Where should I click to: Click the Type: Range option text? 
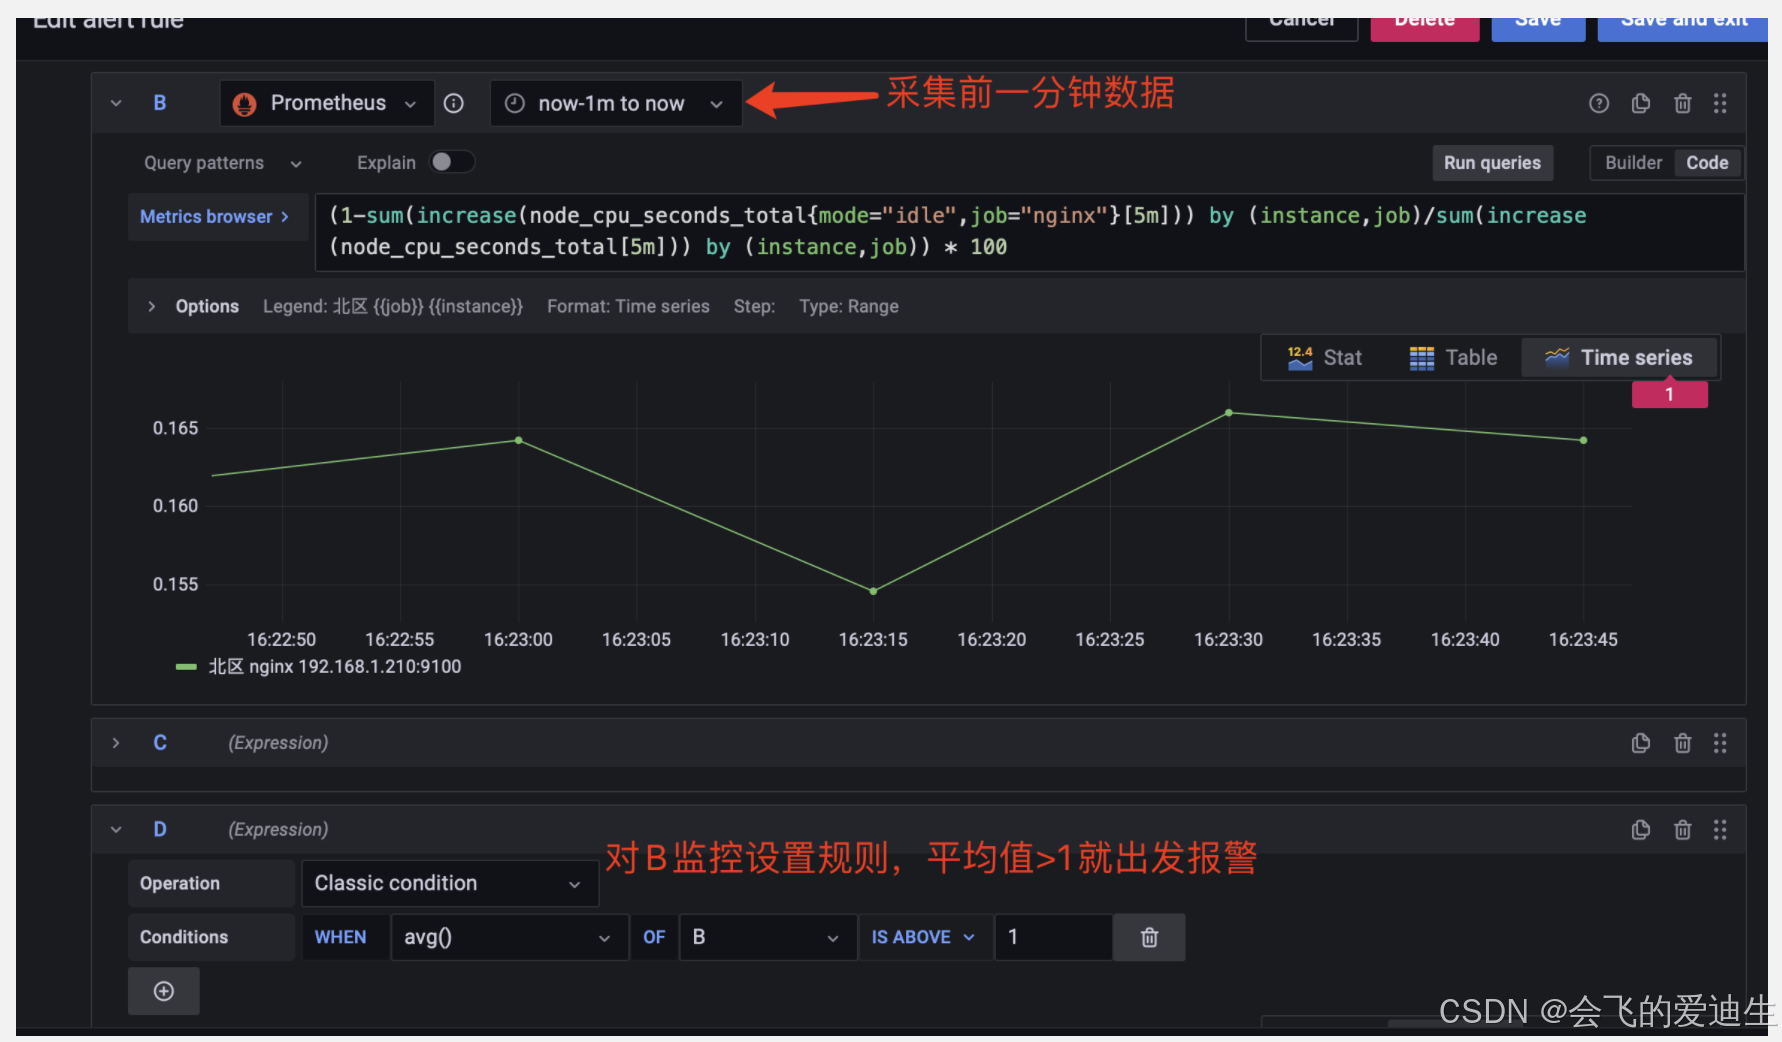pyautogui.click(x=849, y=306)
